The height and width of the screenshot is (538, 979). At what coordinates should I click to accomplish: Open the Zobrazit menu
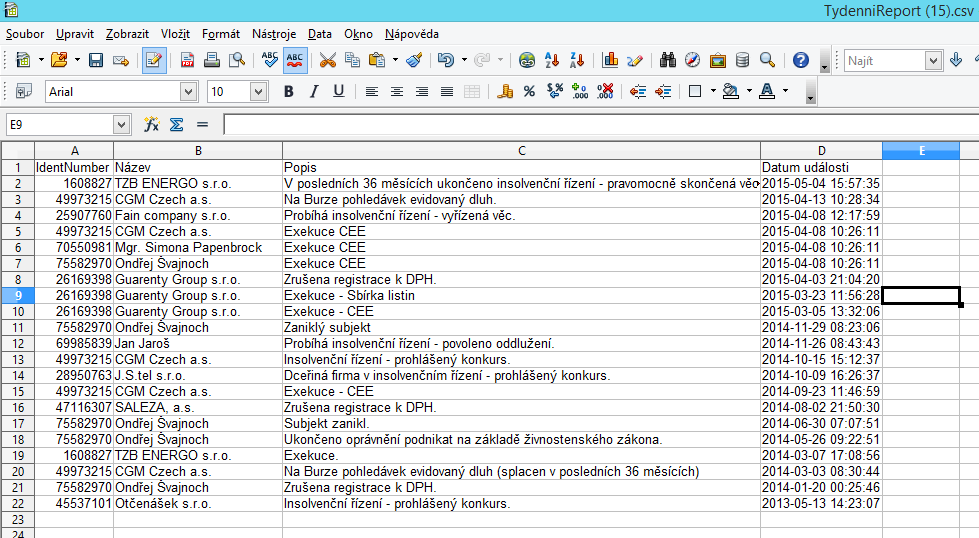click(127, 34)
